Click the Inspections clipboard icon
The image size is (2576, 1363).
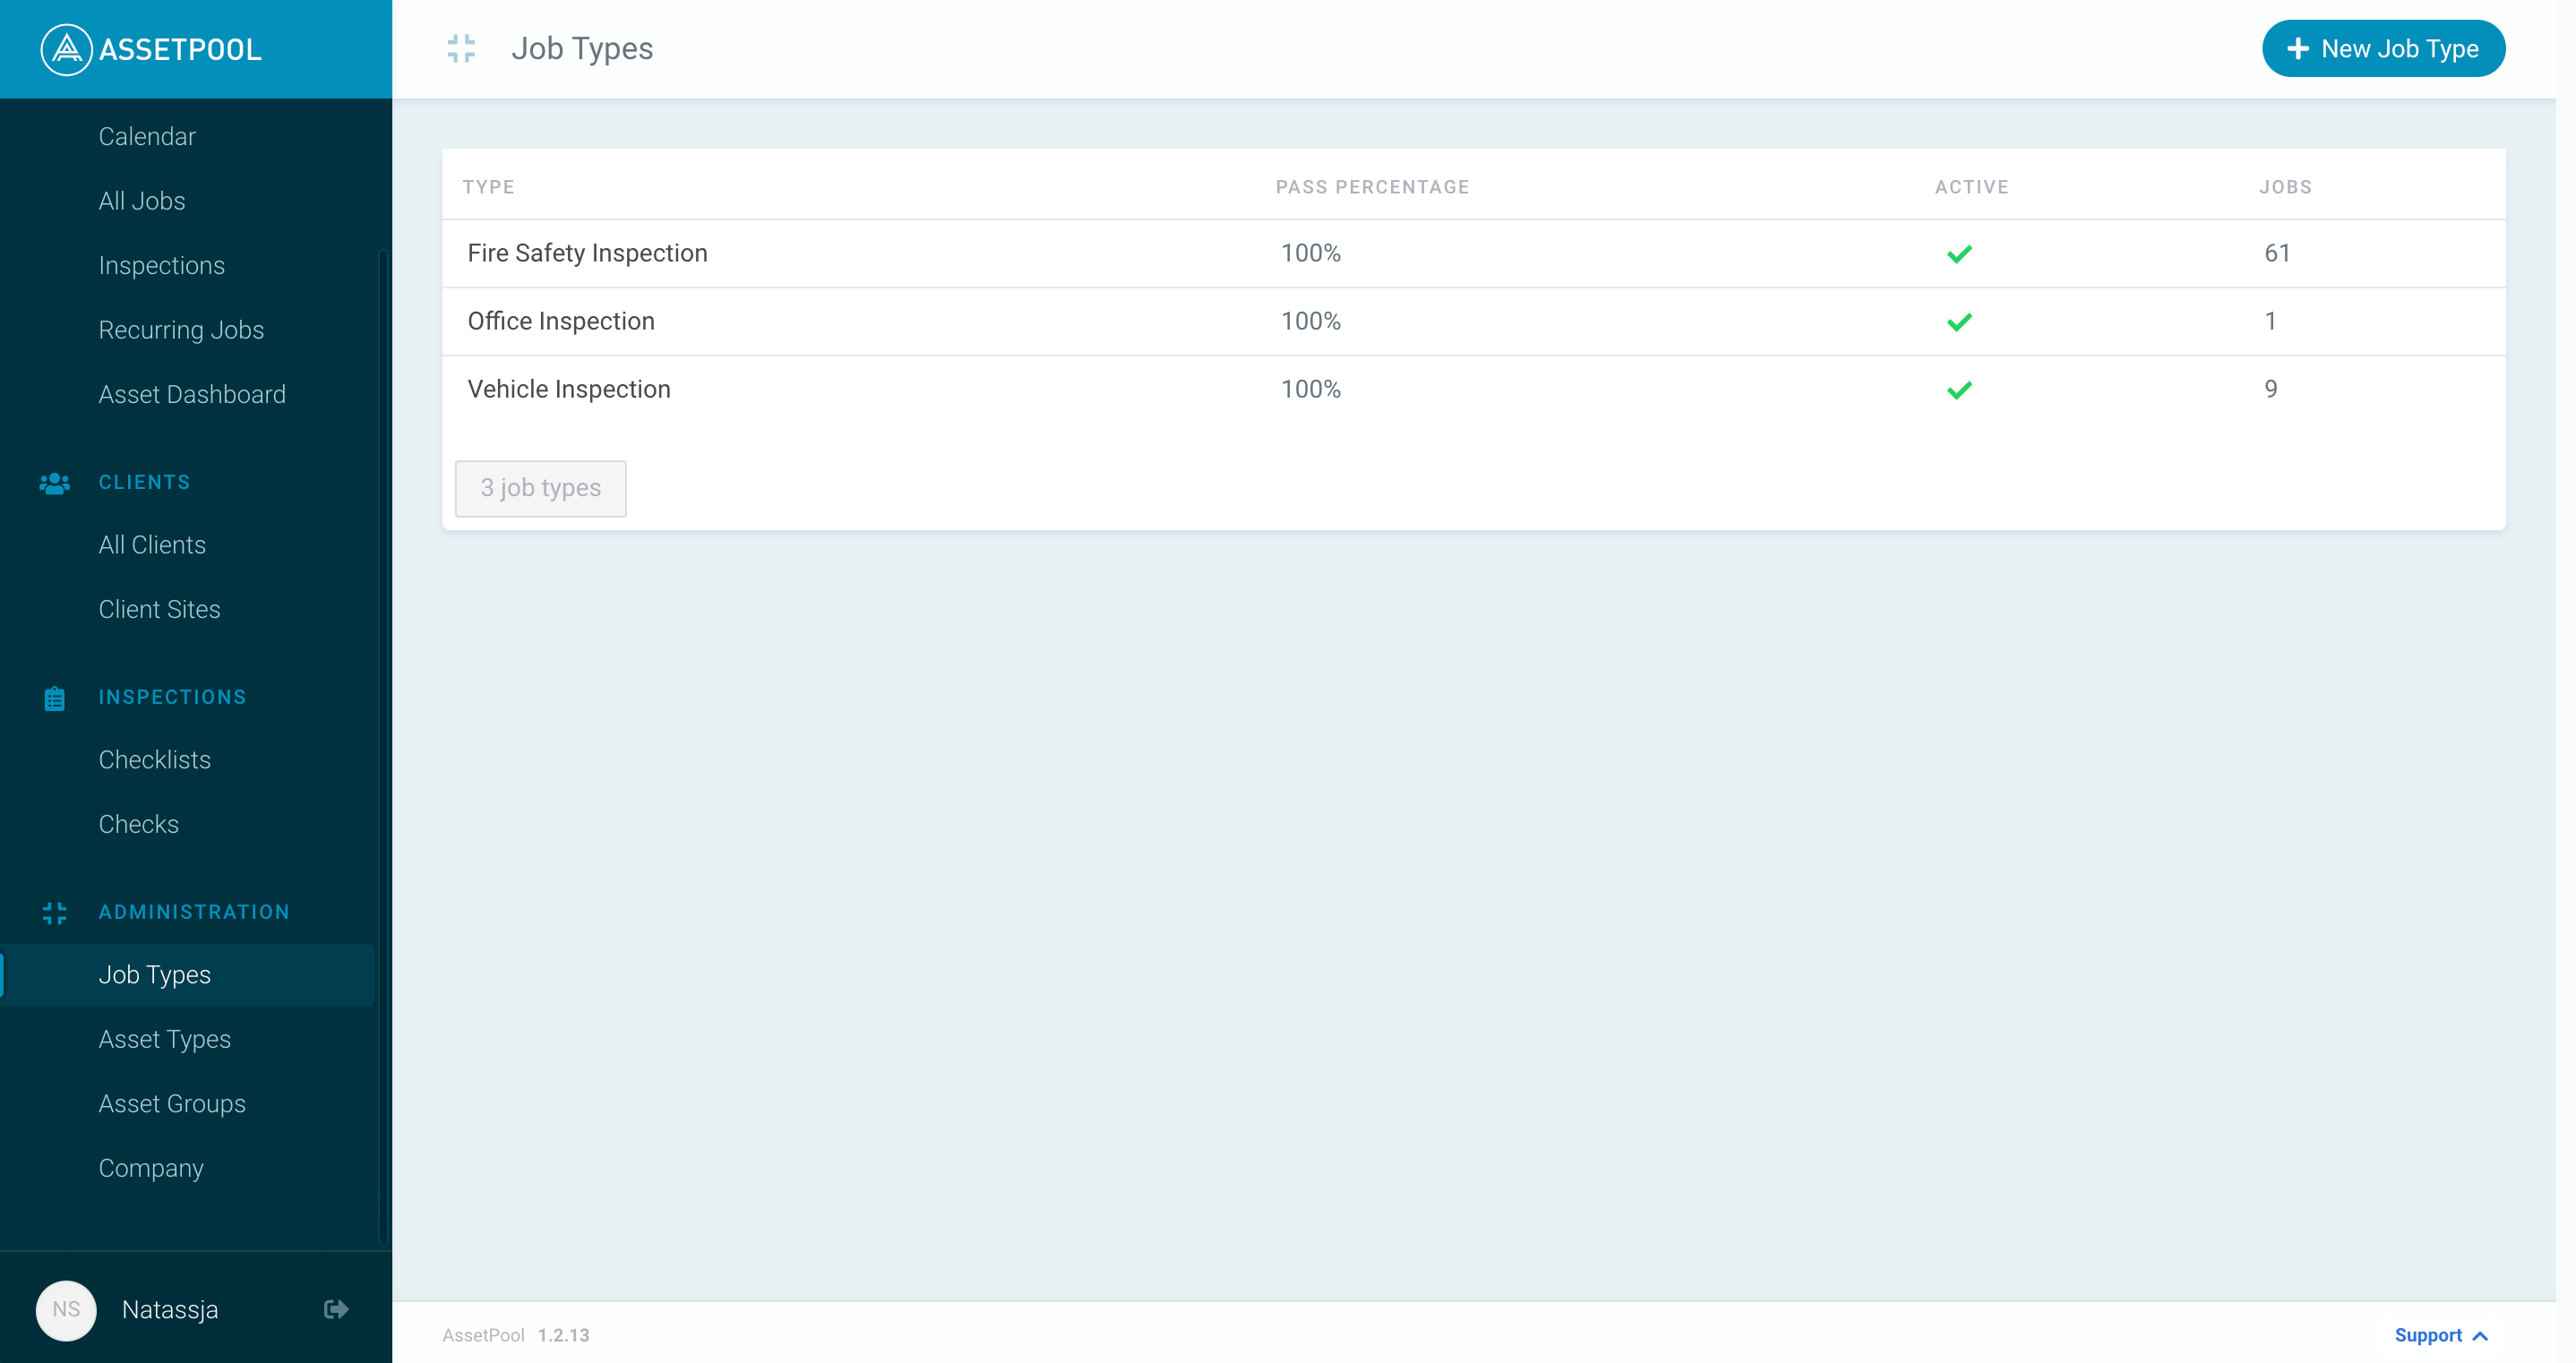[x=54, y=698]
